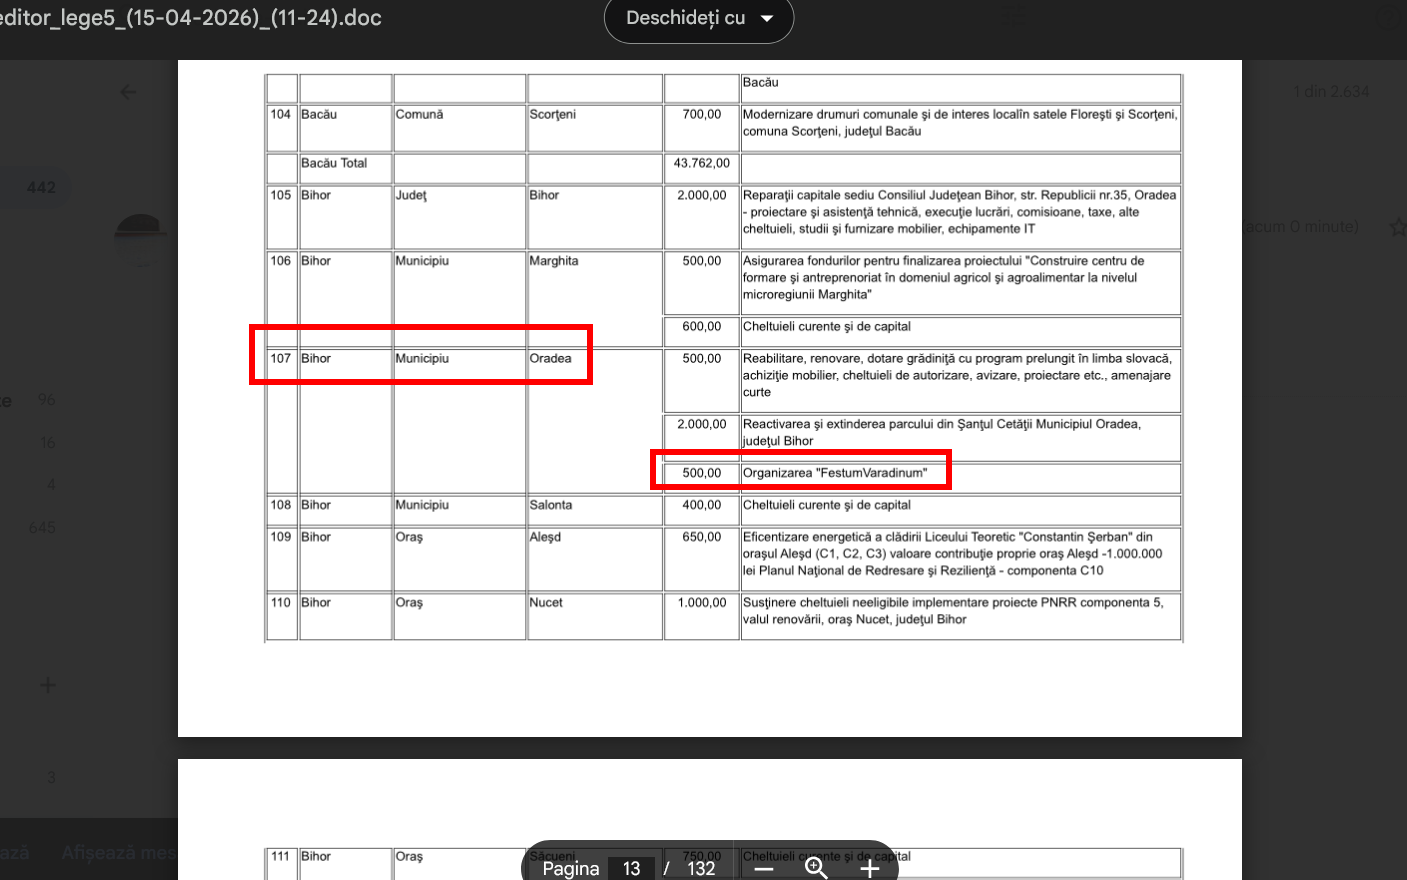Click the magnifier zoom reset icon

tap(816, 868)
